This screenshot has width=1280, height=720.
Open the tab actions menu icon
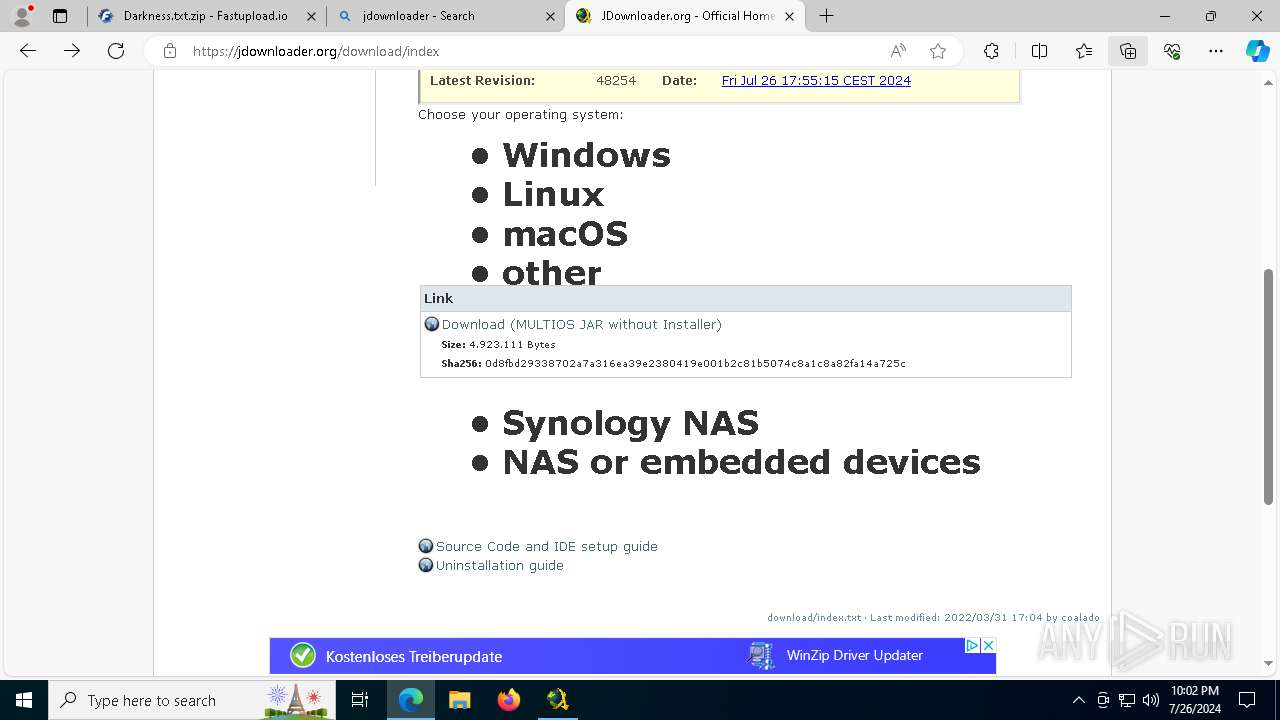[x=60, y=16]
